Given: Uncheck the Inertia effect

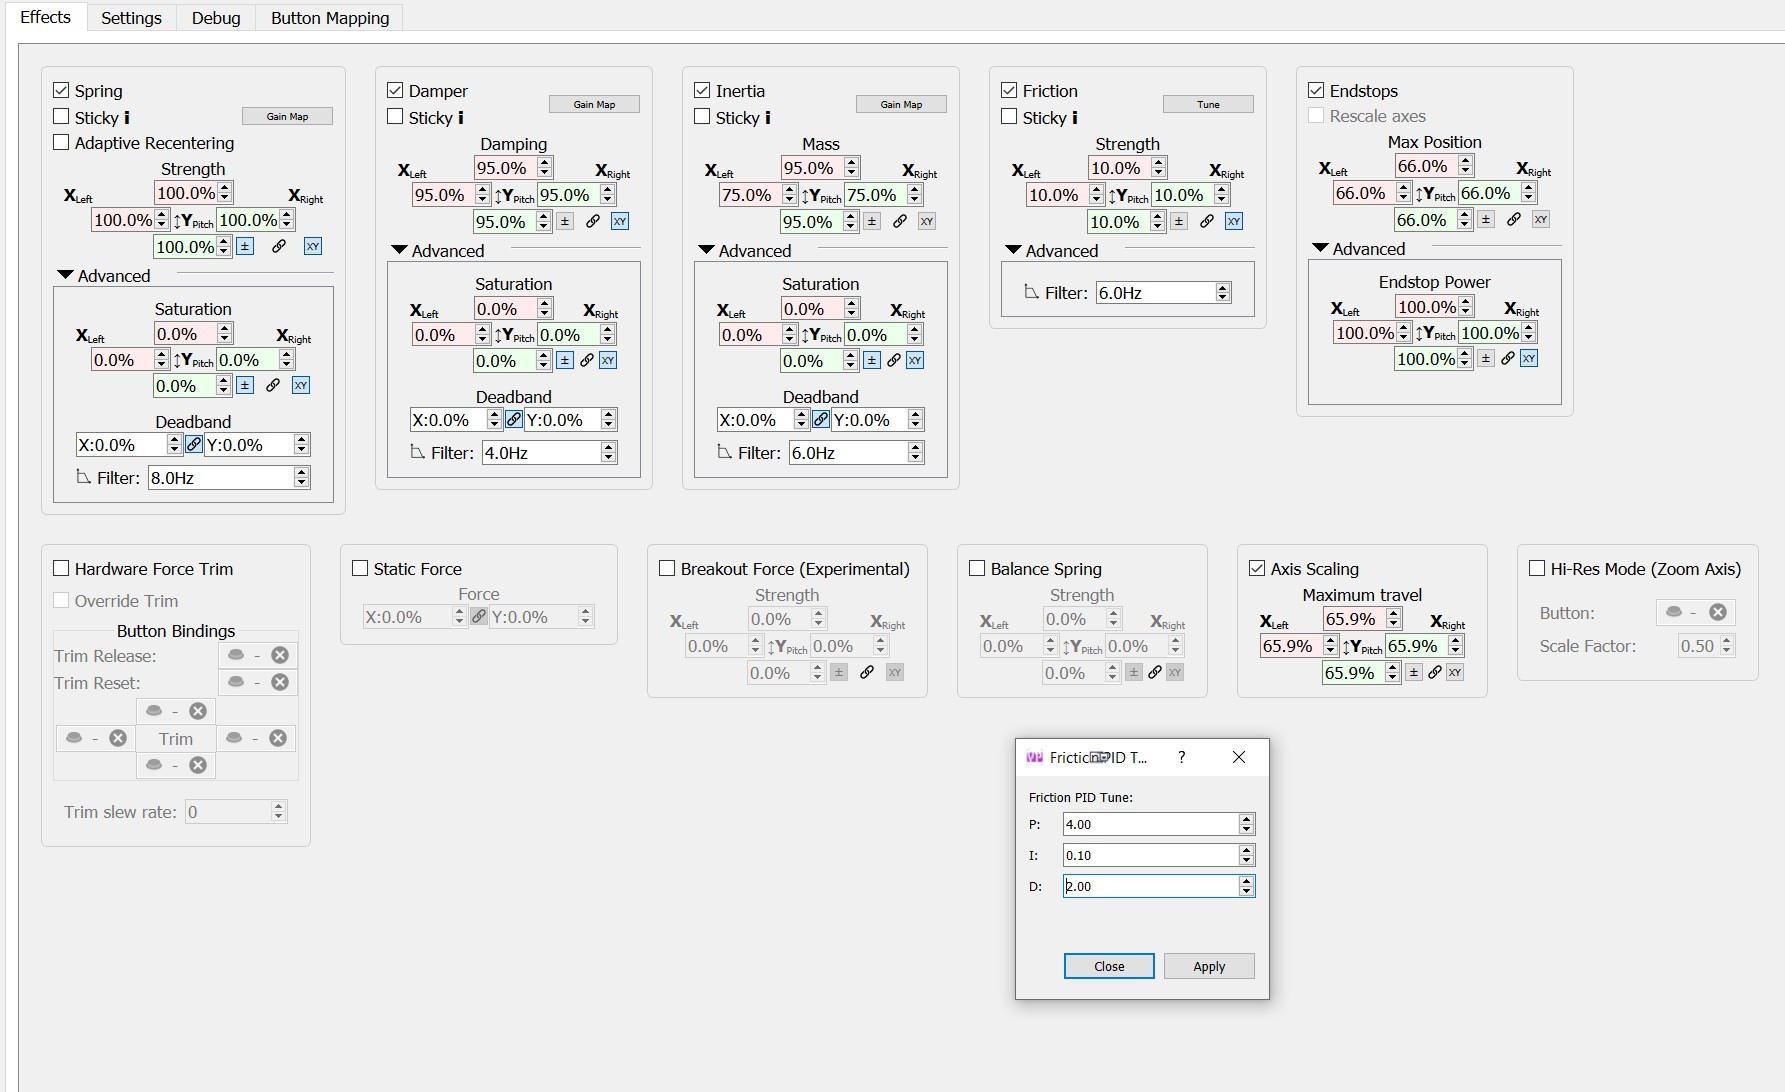Looking at the screenshot, I should [702, 90].
